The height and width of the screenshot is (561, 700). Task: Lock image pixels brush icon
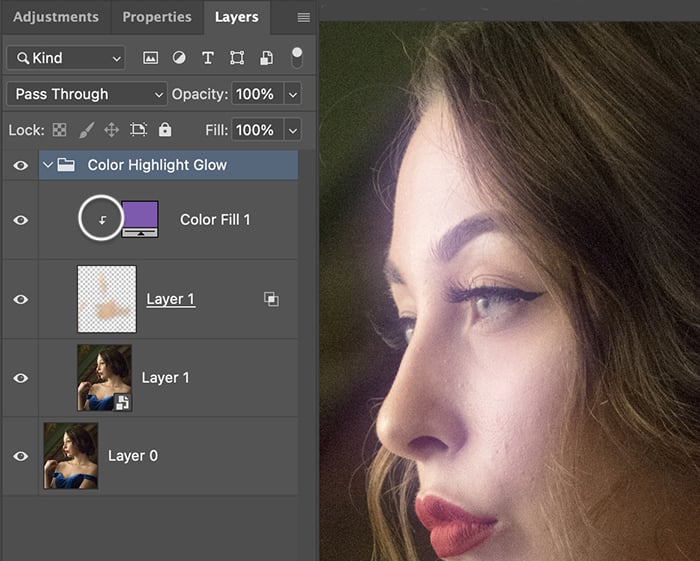pos(86,130)
